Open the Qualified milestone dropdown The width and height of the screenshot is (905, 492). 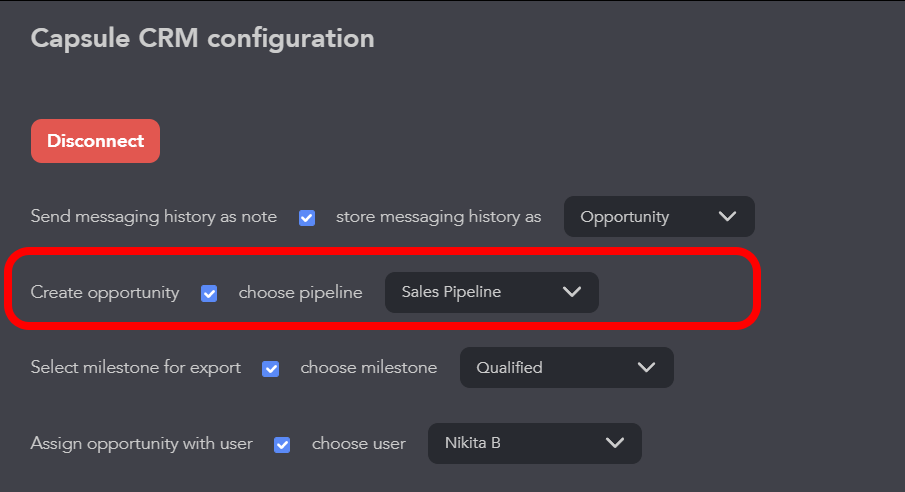[566, 367]
